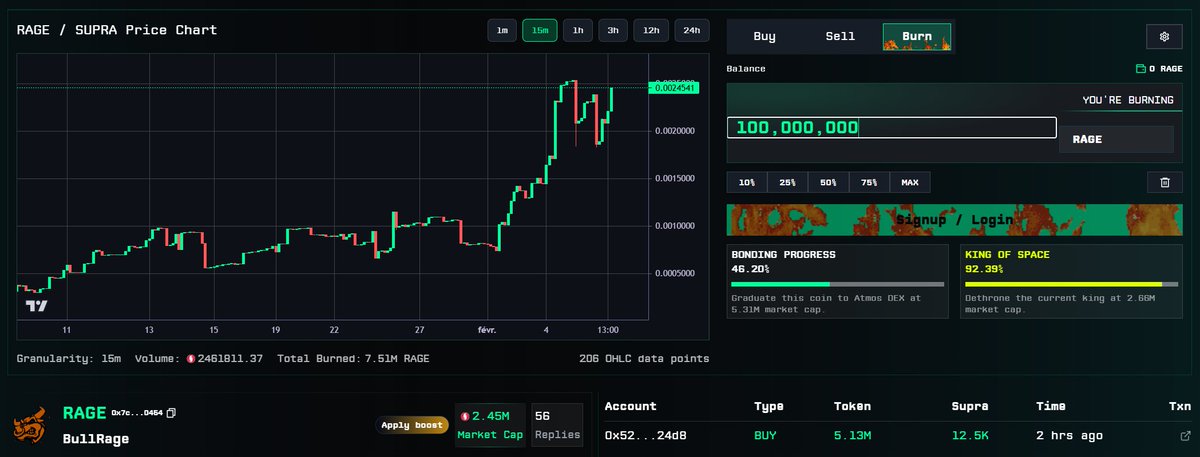Click the 0.0024541 price label

pos(676,89)
